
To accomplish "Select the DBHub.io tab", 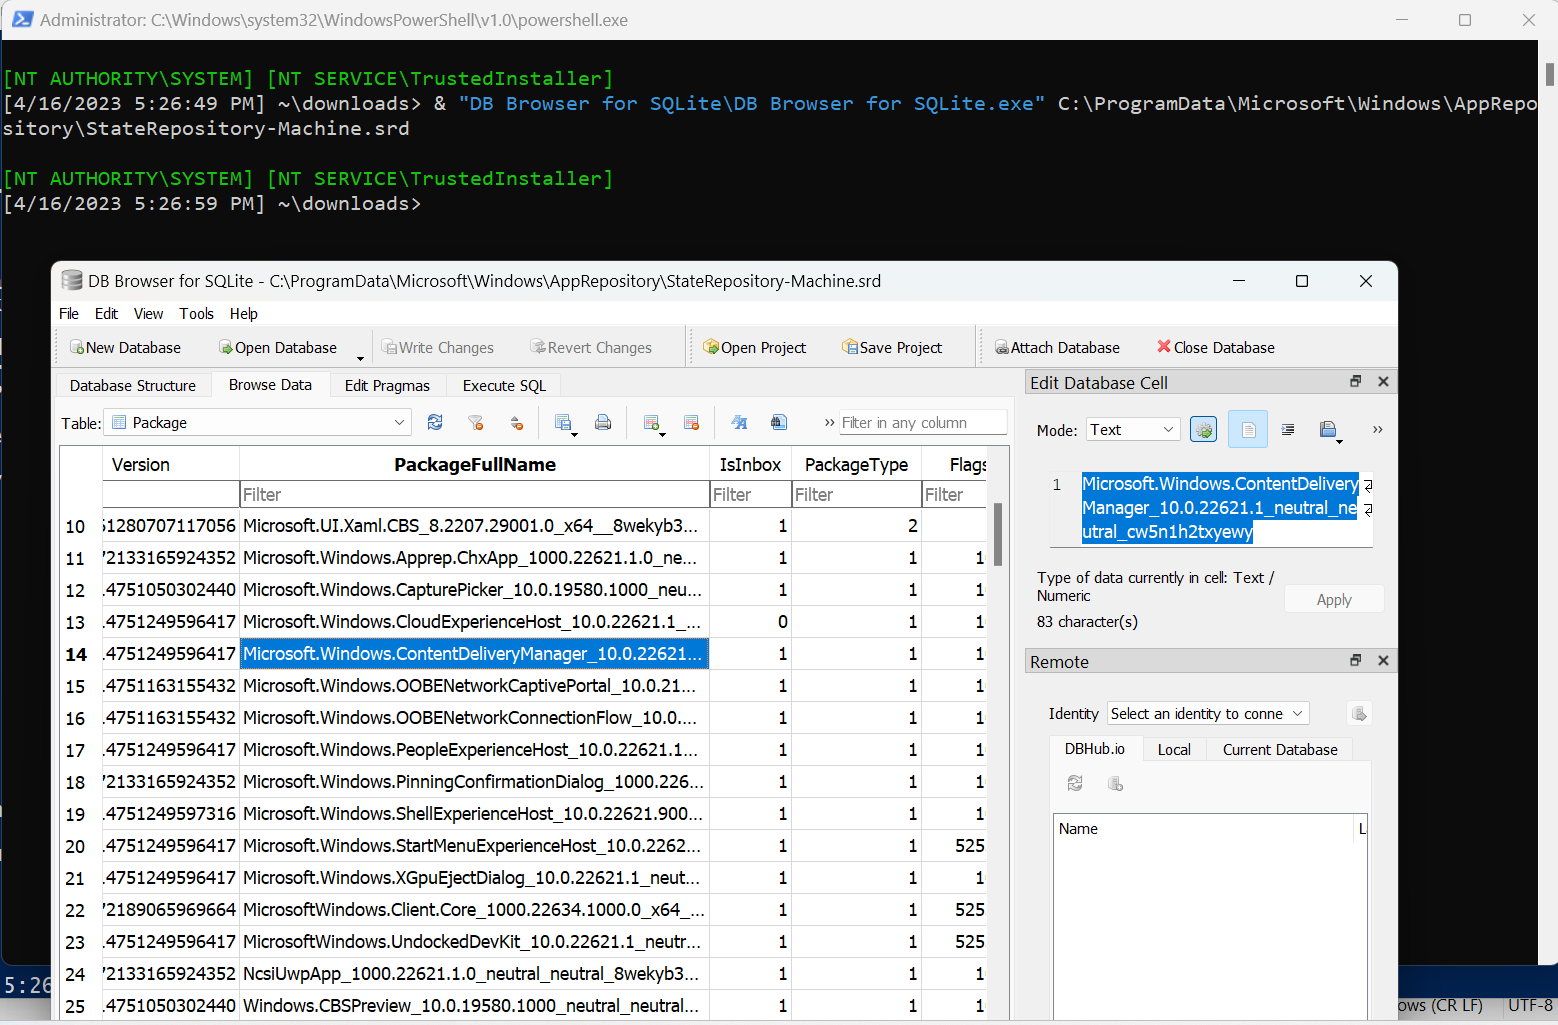I will click(x=1094, y=748).
